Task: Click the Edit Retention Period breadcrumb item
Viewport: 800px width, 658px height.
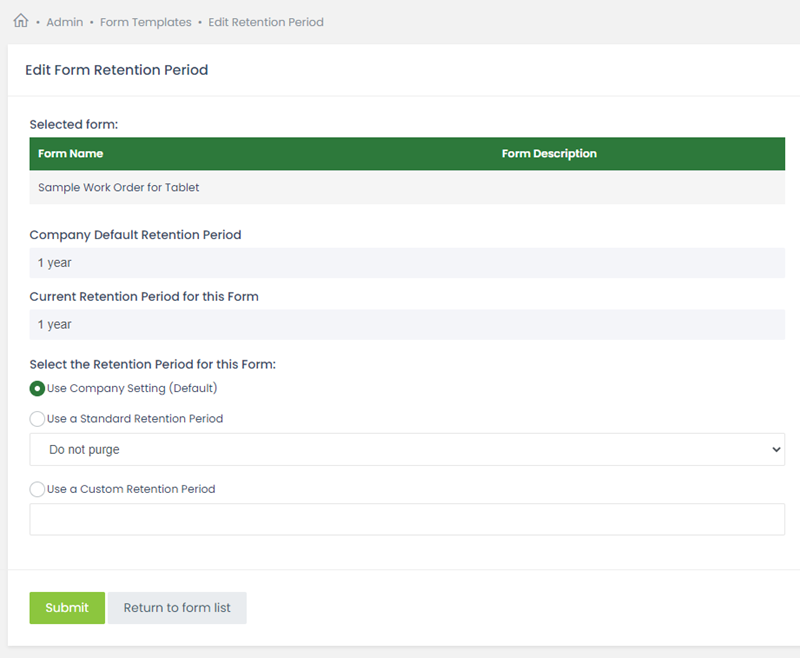Action: point(266,22)
